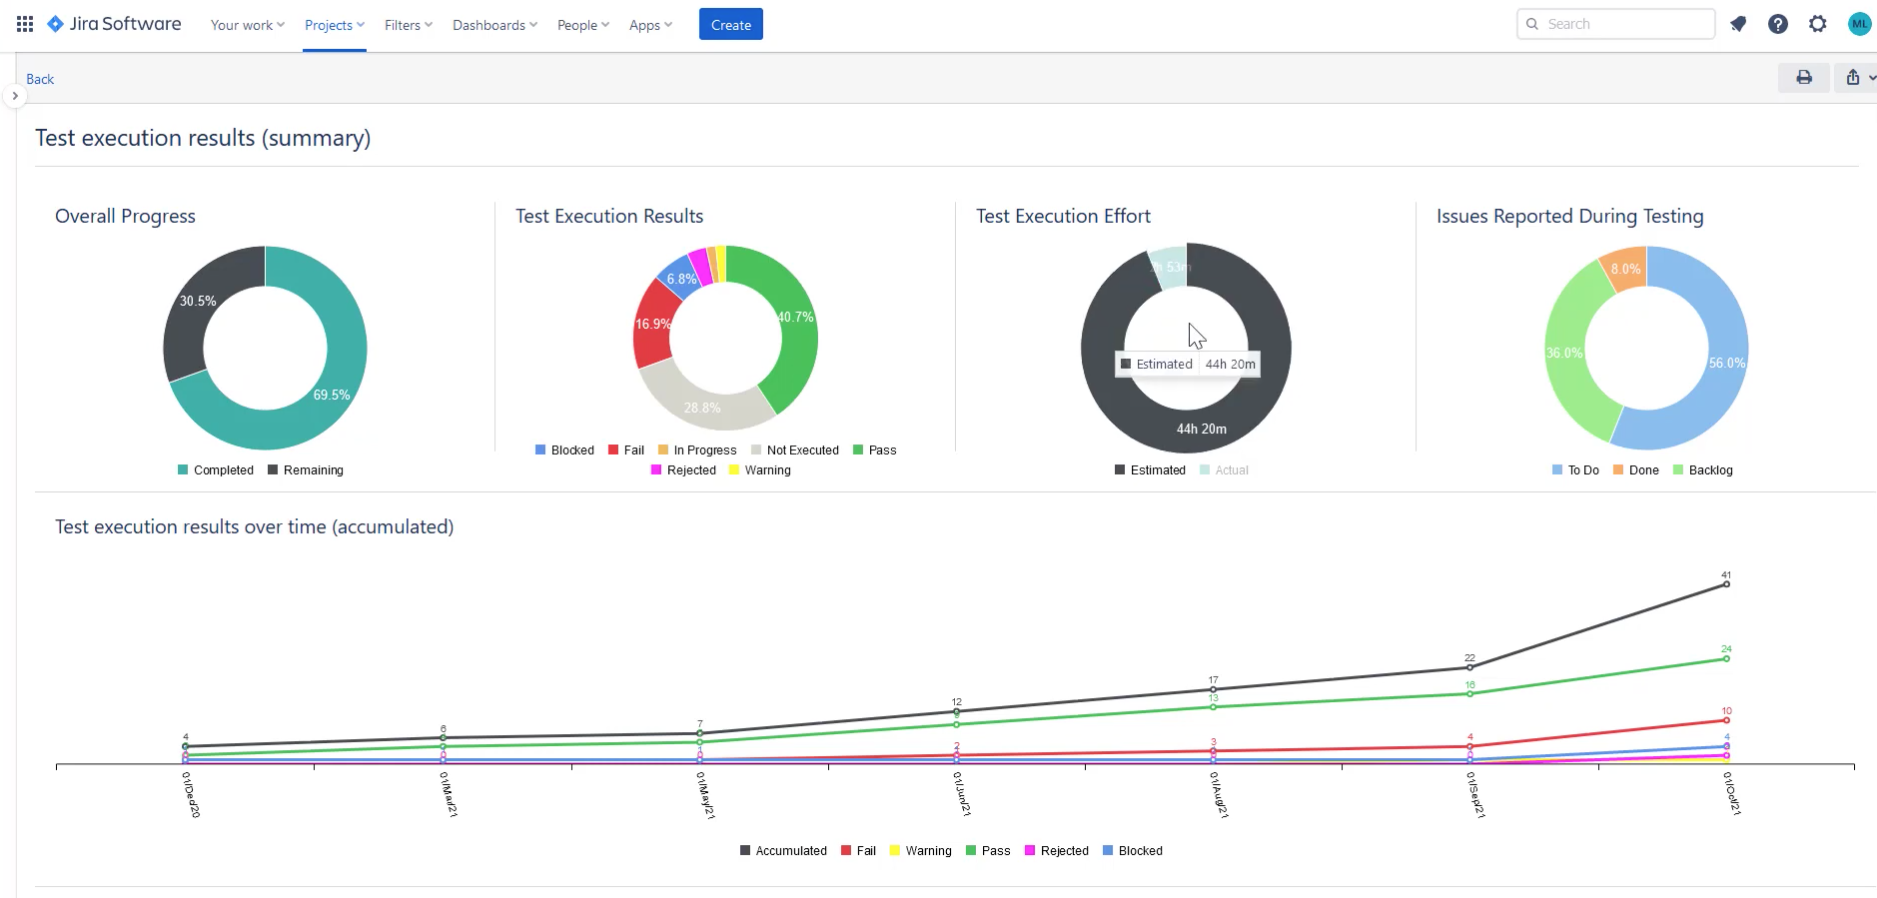The height and width of the screenshot is (898, 1877).
Task: Click the Create button
Action: pyautogui.click(x=731, y=25)
